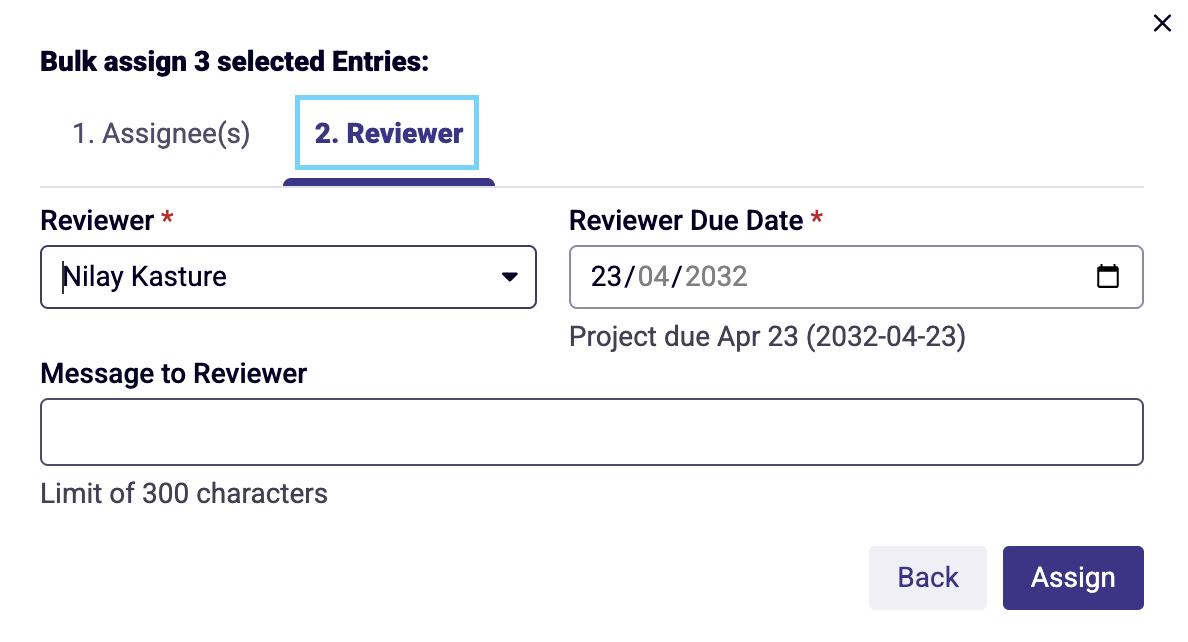Click the Bulk assign 3 selected Entries heading
1188x642 pixels.
[x=234, y=61]
